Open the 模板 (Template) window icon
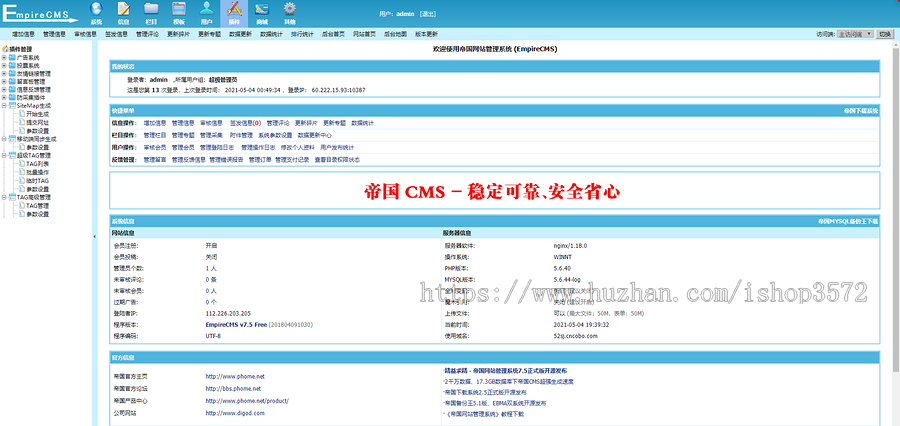 pos(179,9)
